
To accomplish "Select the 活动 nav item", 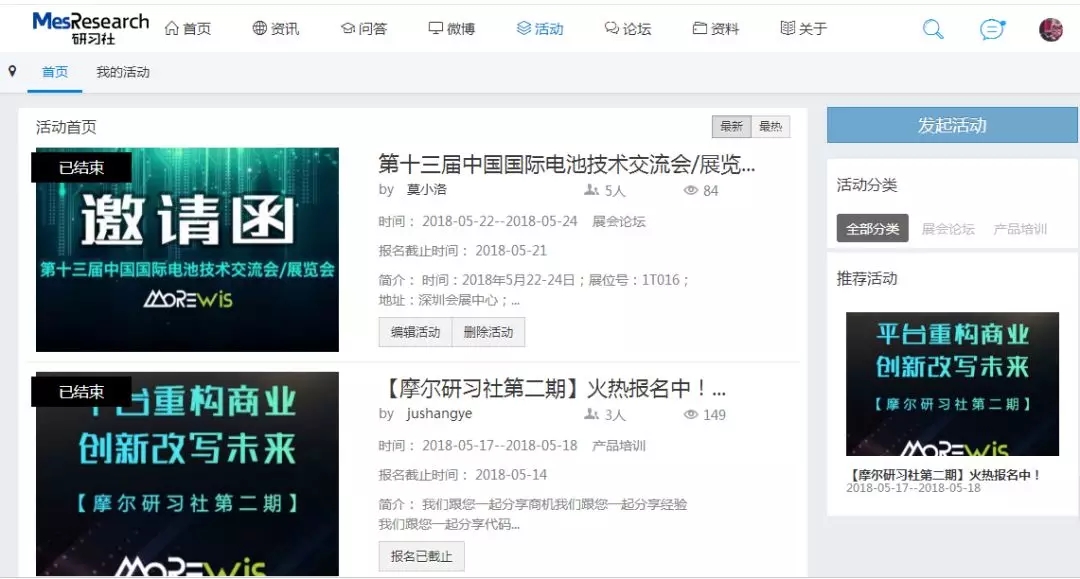I will click(540, 28).
